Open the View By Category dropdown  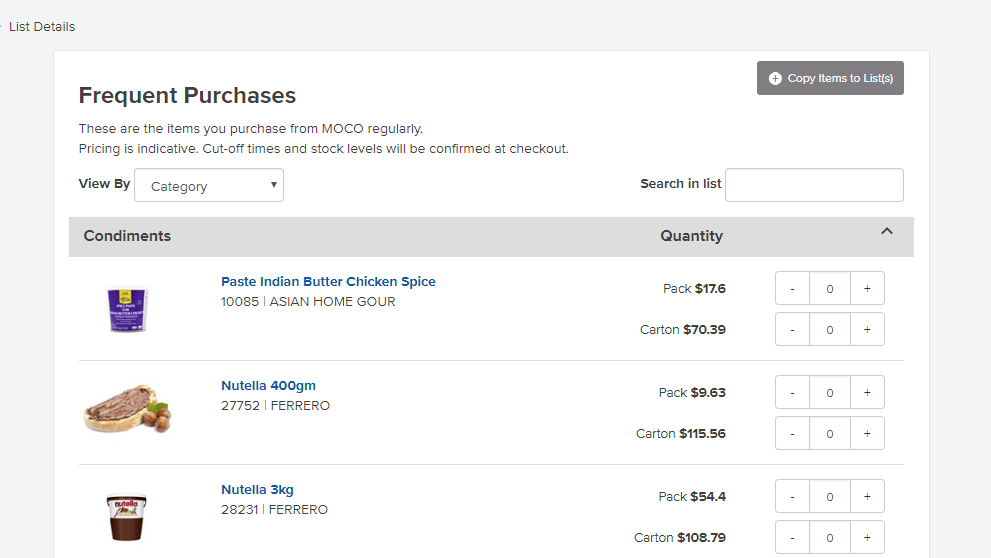pyautogui.click(x=209, y=186)
